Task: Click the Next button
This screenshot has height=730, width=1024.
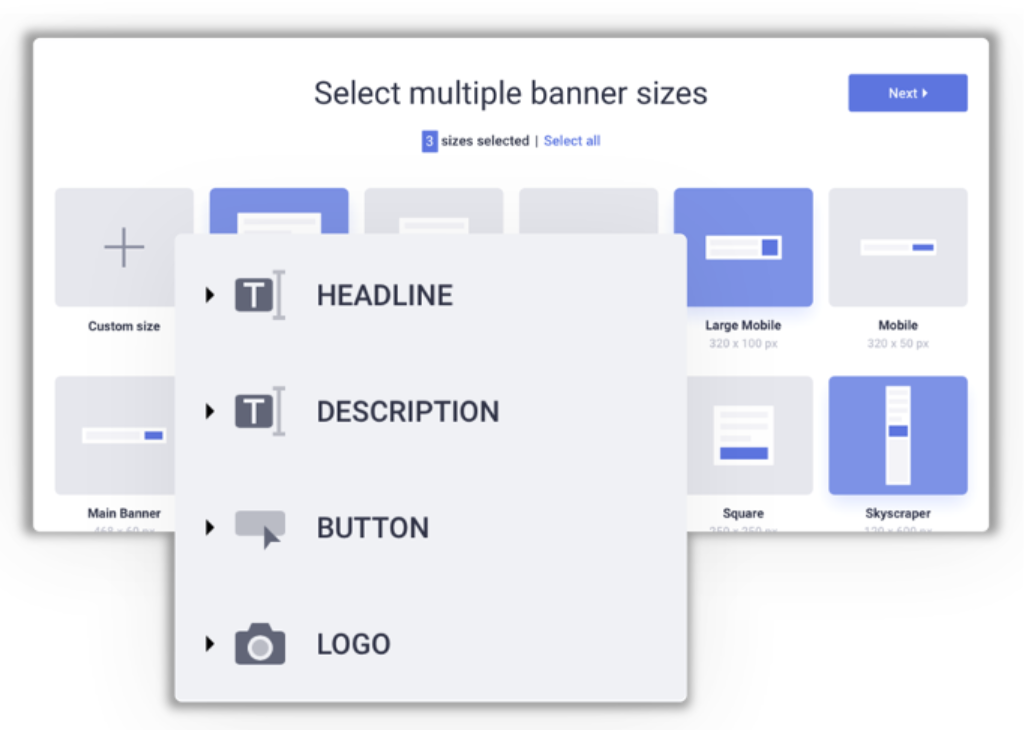Action: pyautogui.click(x=908, y=93)
